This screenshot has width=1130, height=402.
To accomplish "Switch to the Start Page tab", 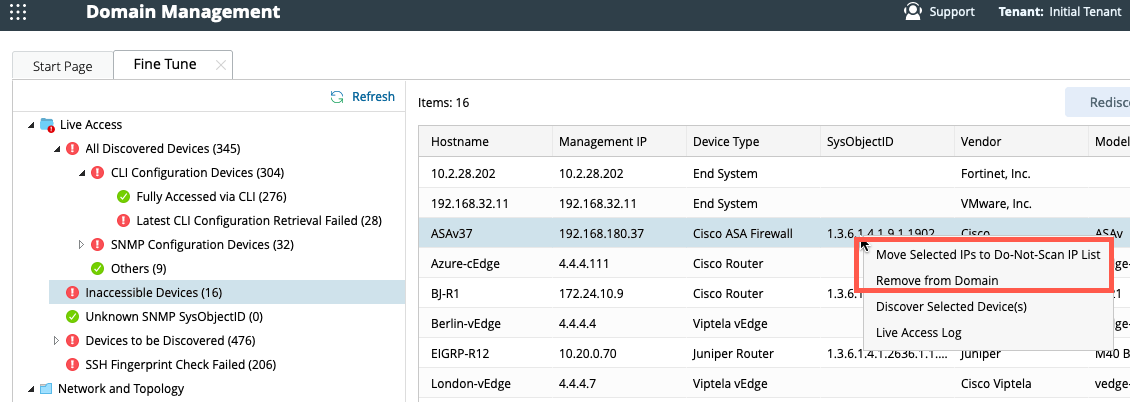I will click(63, 66).
